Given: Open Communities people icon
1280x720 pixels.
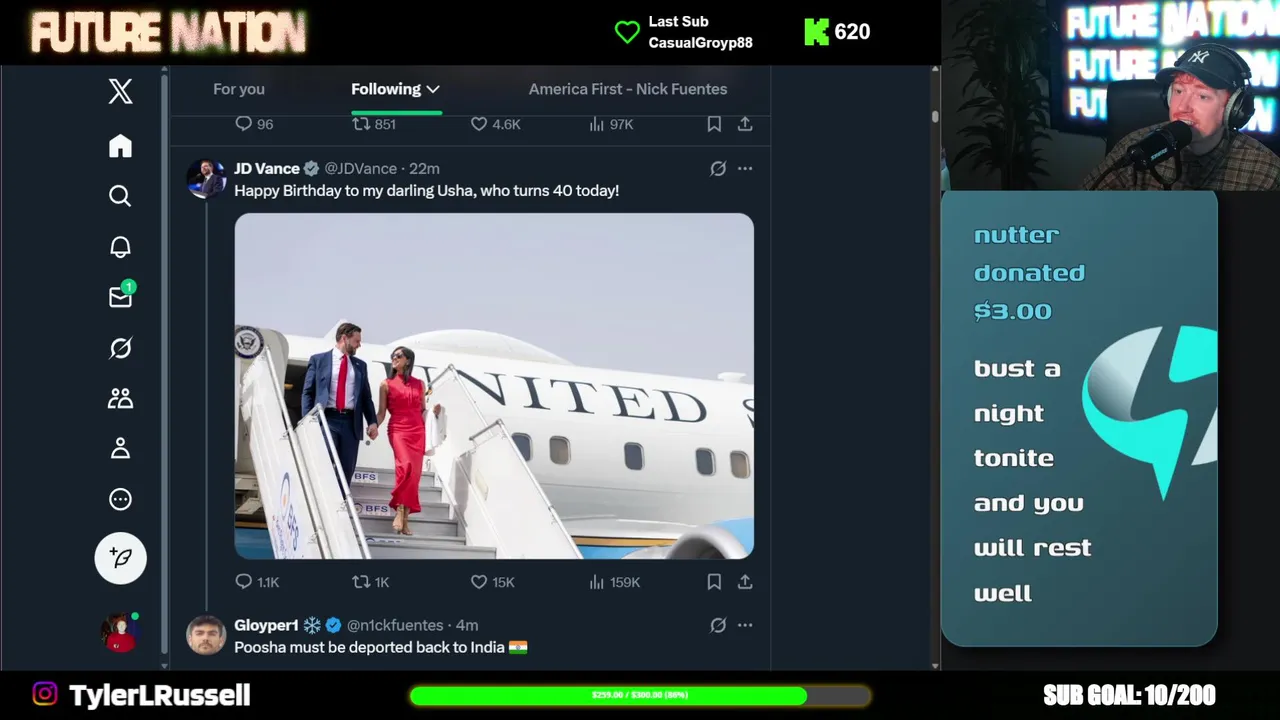Looking at the screenshot, I should pyautogui.click(x=120, y=398).
